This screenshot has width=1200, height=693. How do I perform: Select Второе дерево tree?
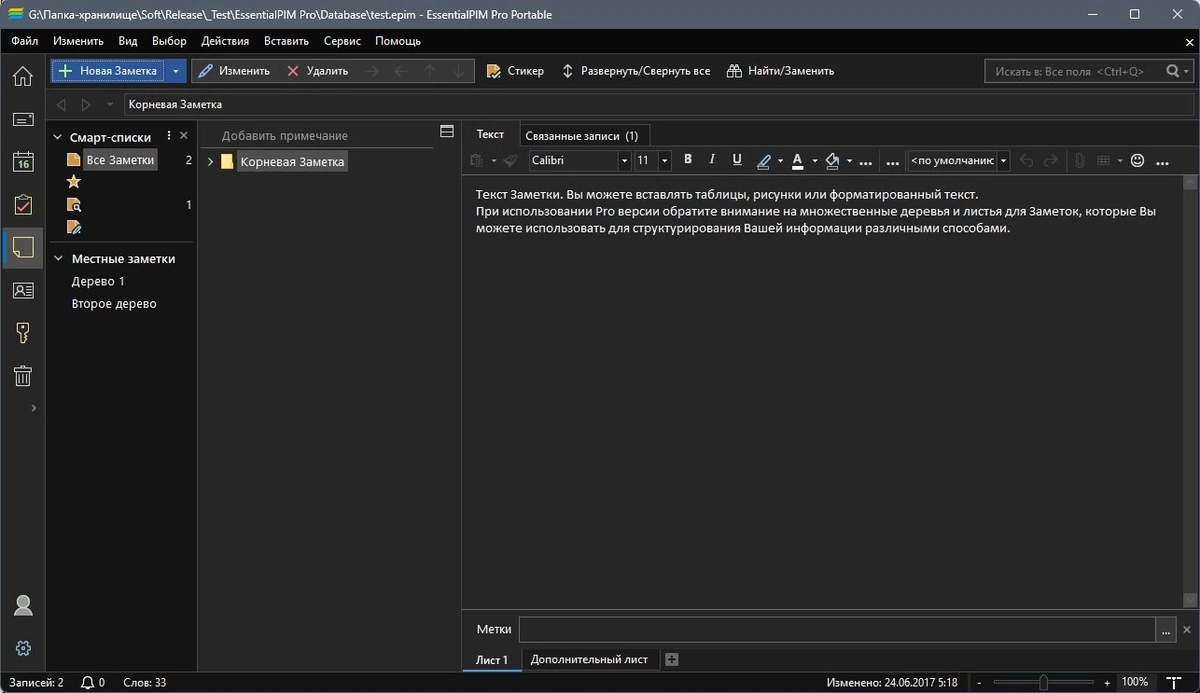(x=114, y=304)
